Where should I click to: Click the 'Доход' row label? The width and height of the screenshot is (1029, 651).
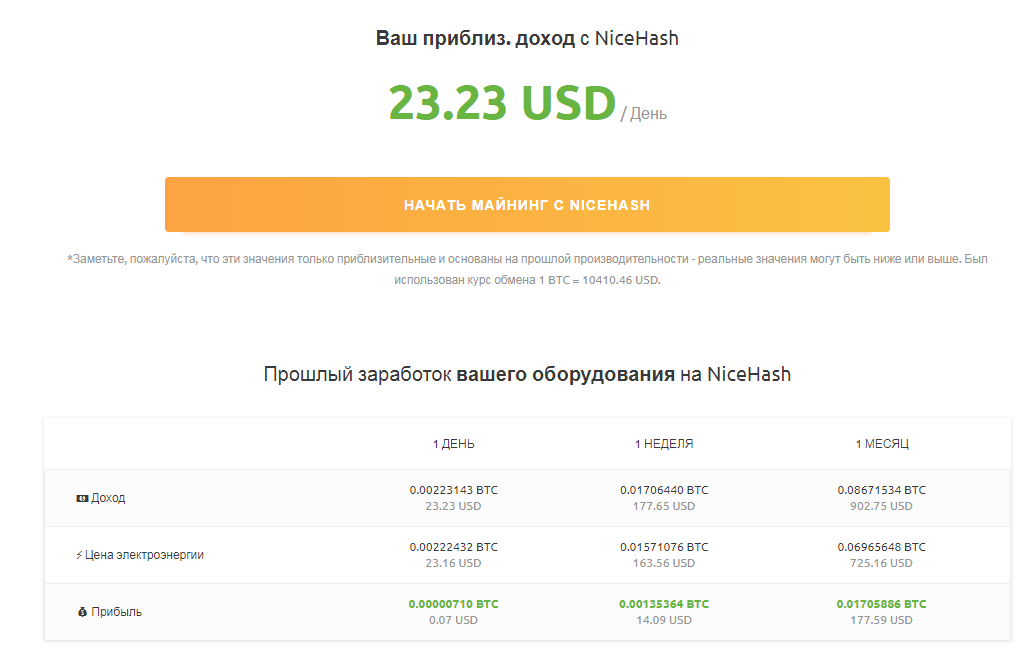coord(108,498)
